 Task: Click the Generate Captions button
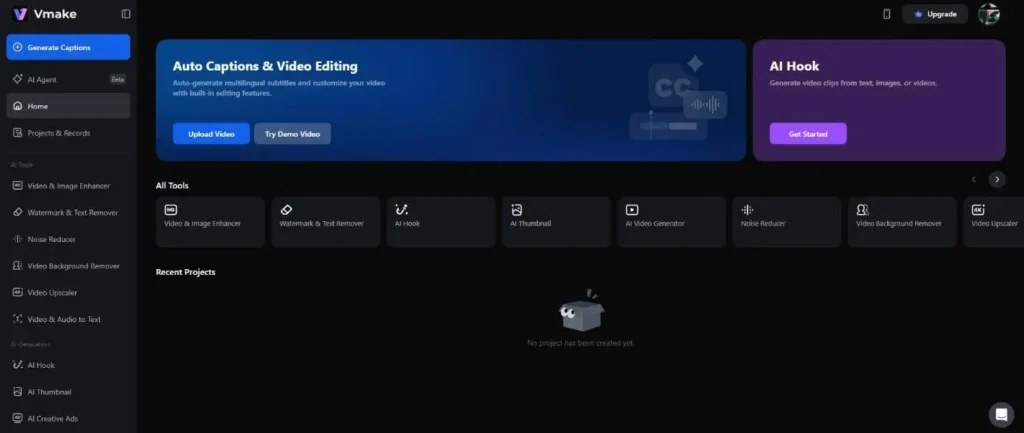click(x=68, y=47)
